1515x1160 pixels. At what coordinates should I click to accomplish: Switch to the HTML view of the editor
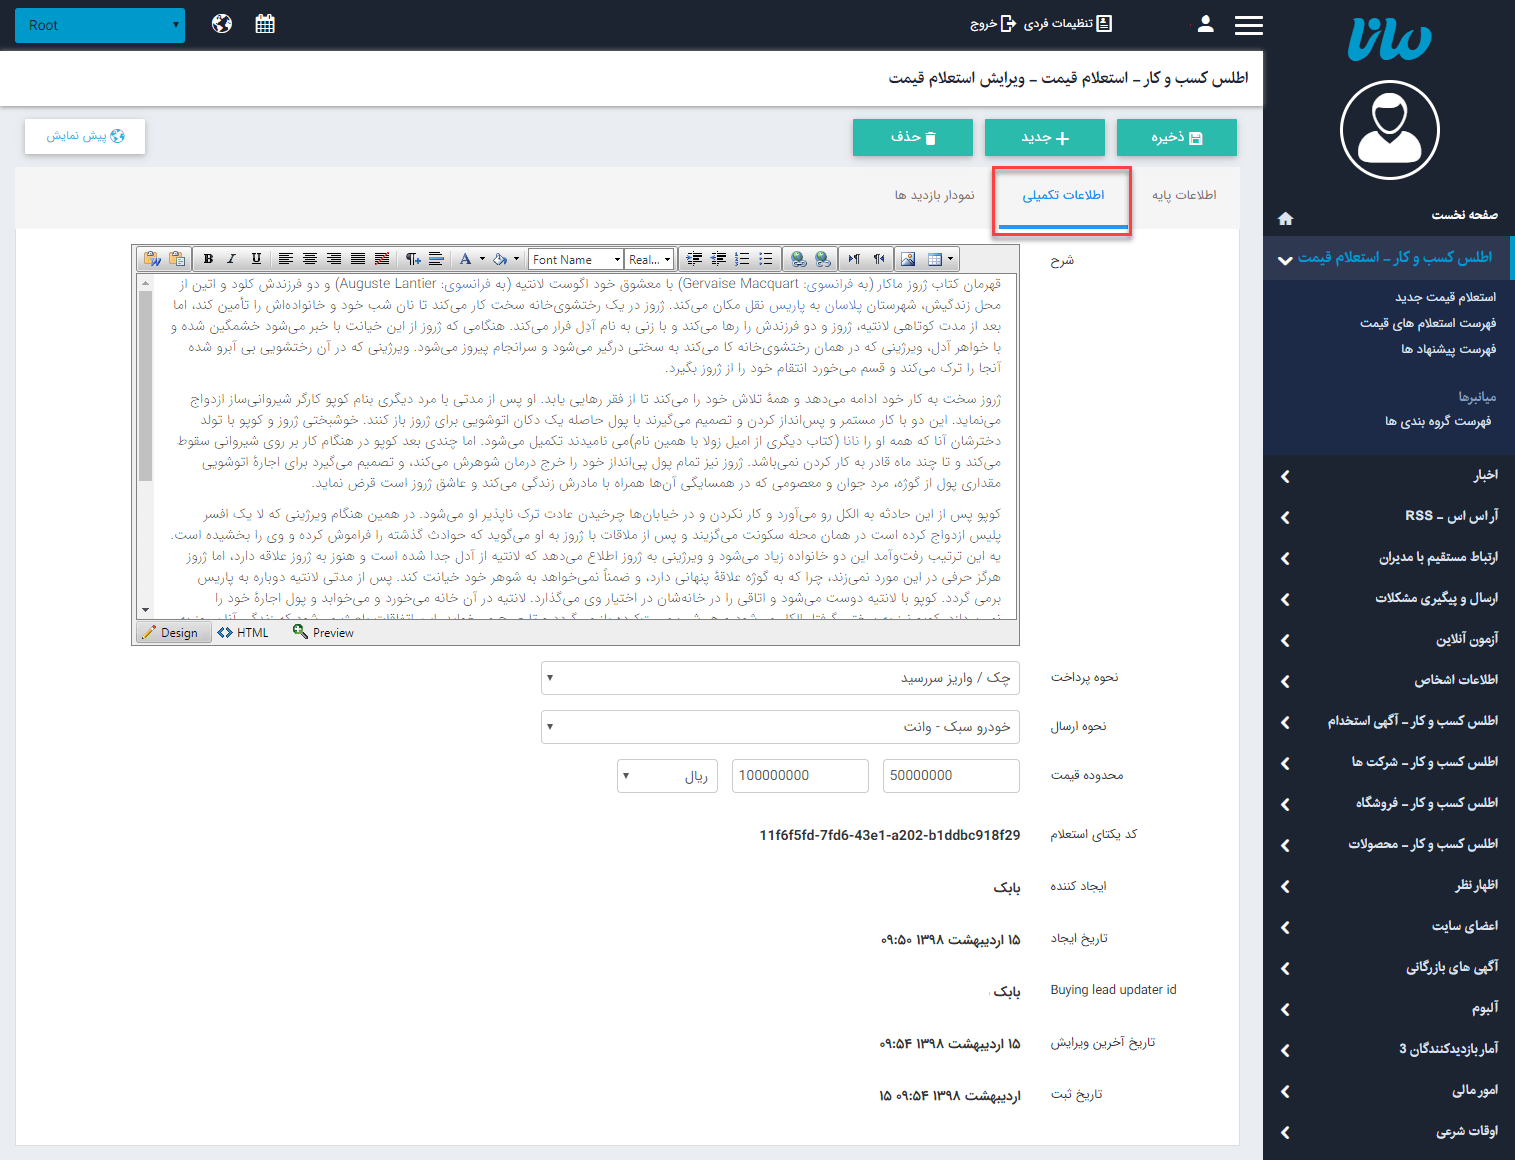pyautogui.click(x=242, y=632)
